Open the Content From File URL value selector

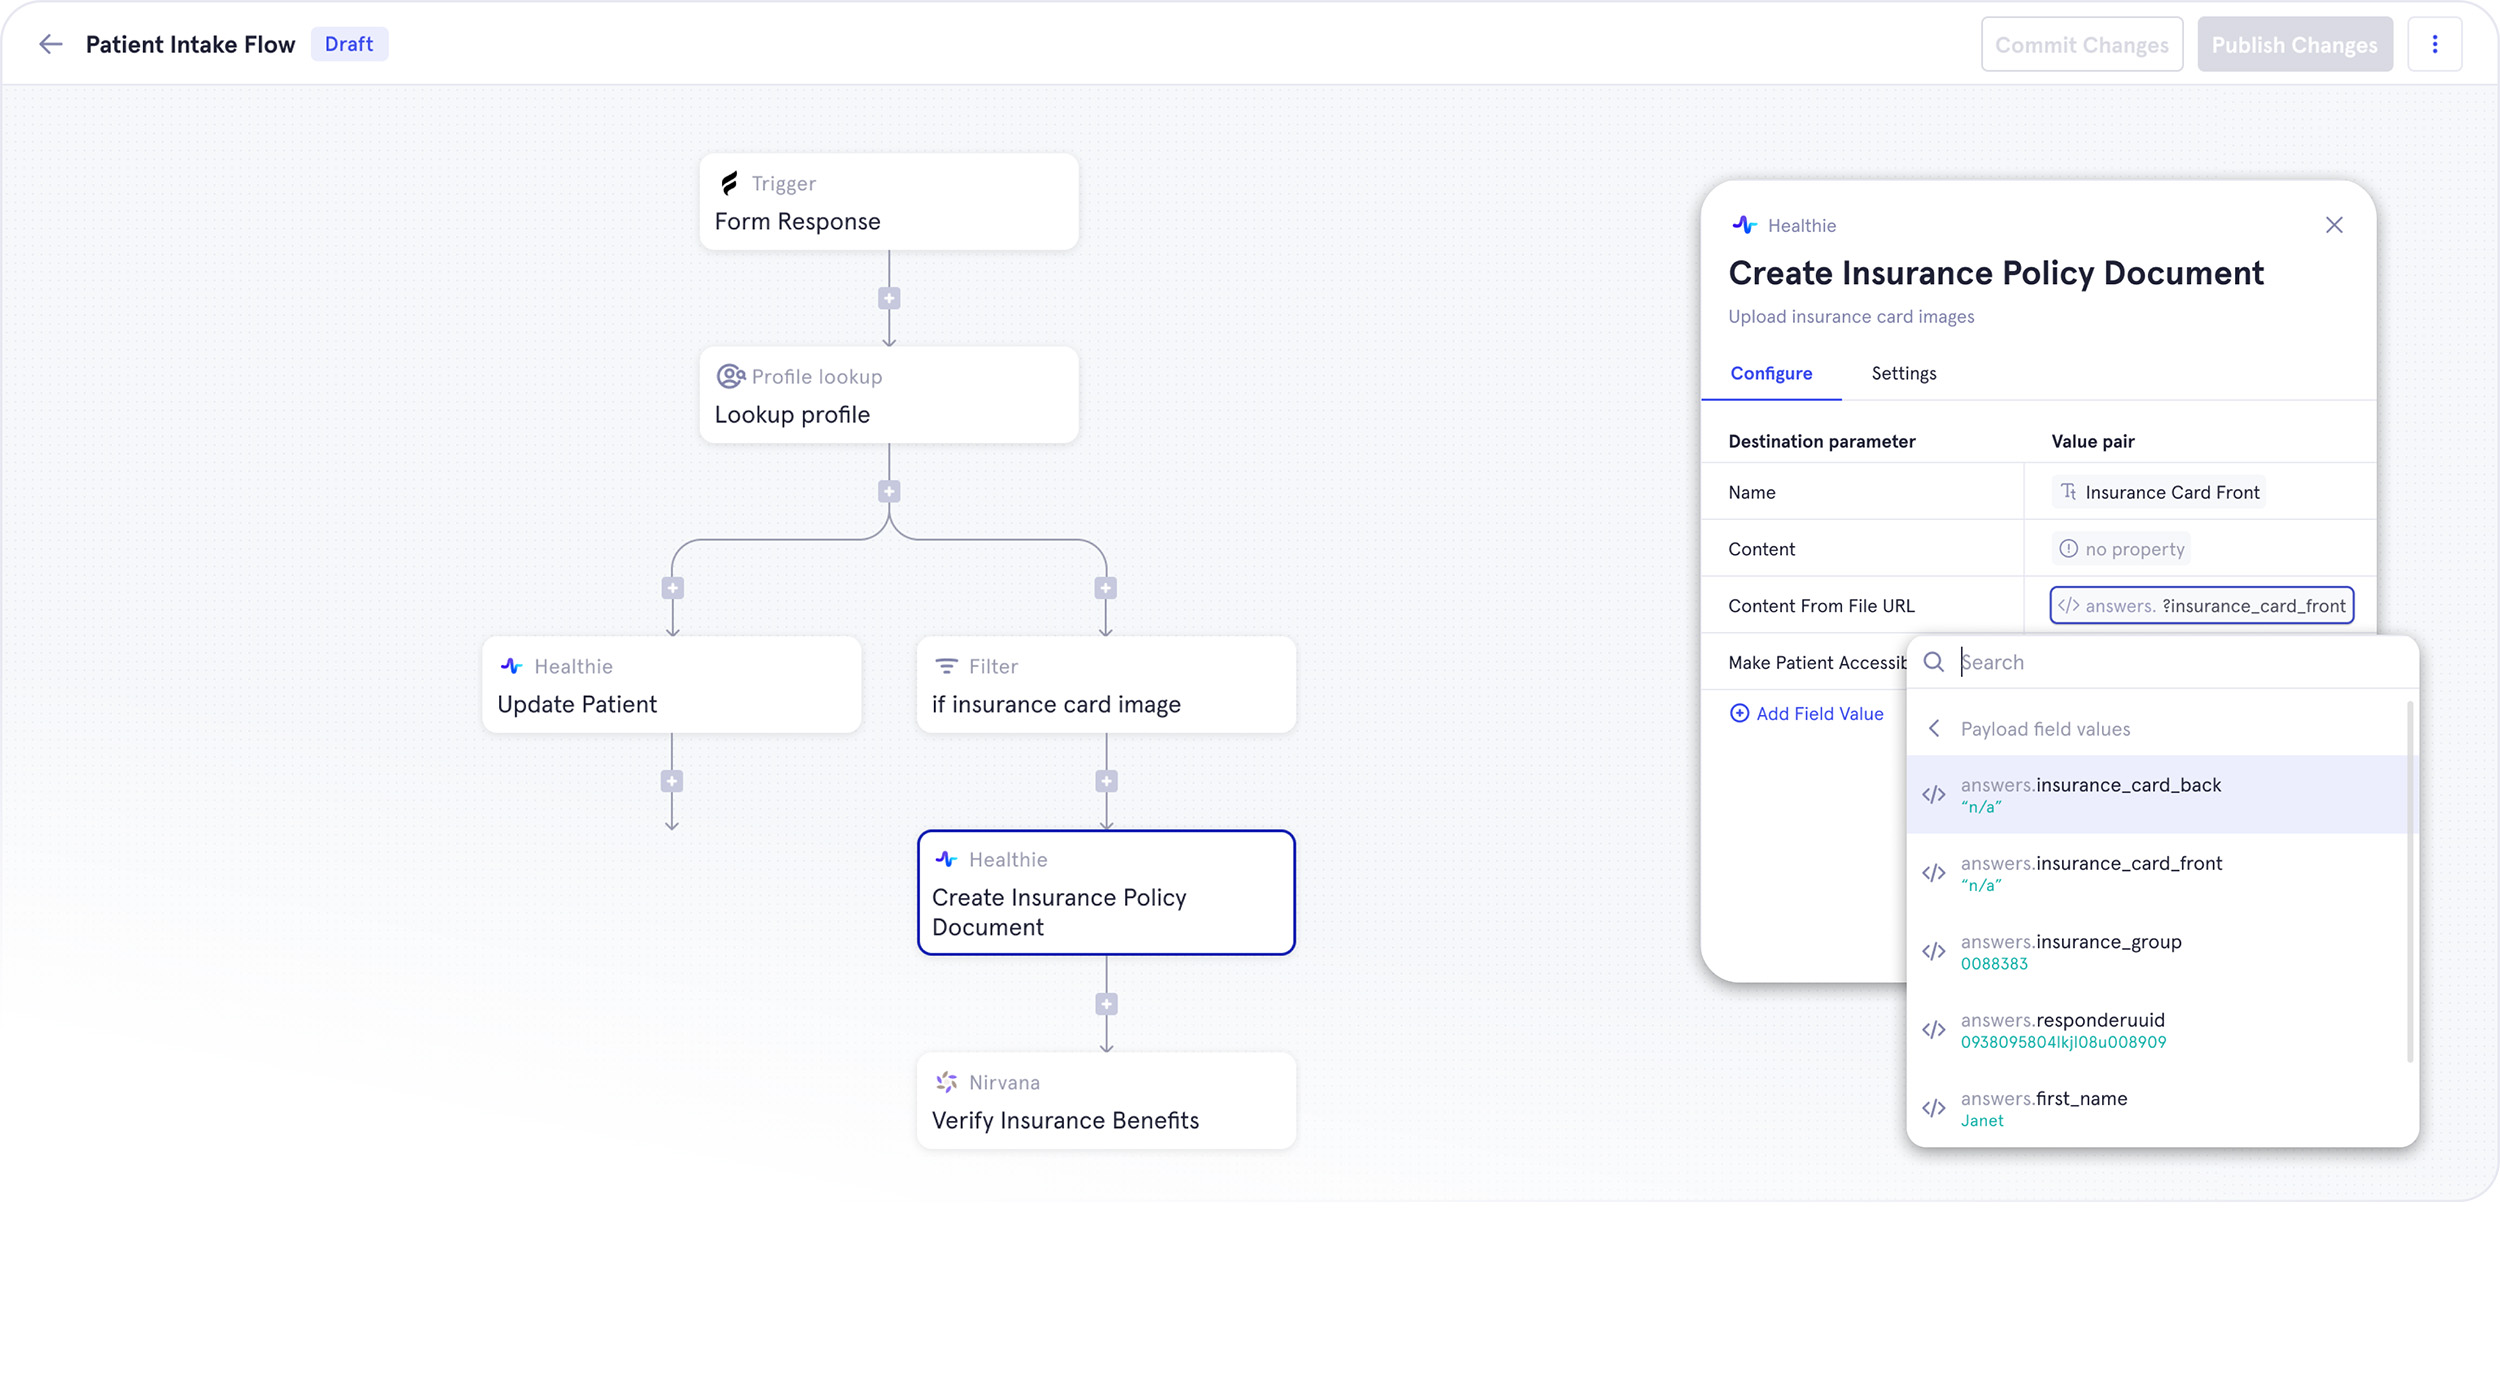click(2201, 605)
